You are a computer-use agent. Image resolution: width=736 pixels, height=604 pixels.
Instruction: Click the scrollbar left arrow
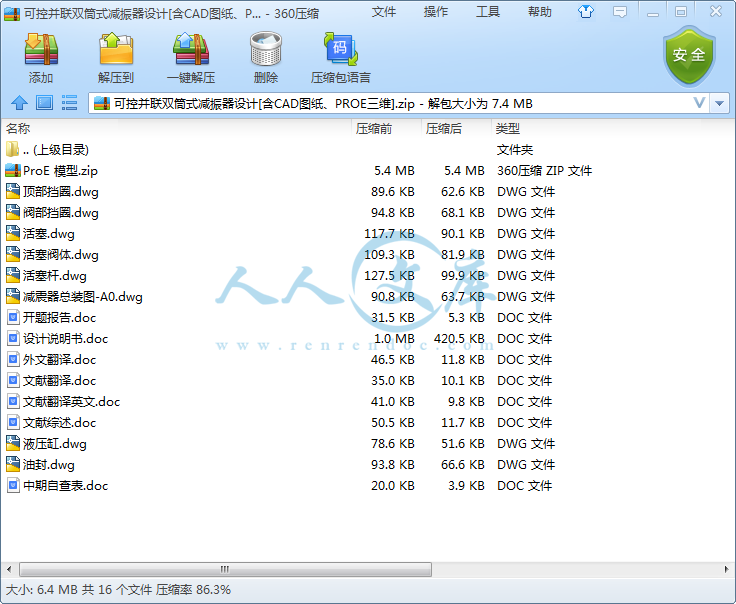tap(9, 569)
